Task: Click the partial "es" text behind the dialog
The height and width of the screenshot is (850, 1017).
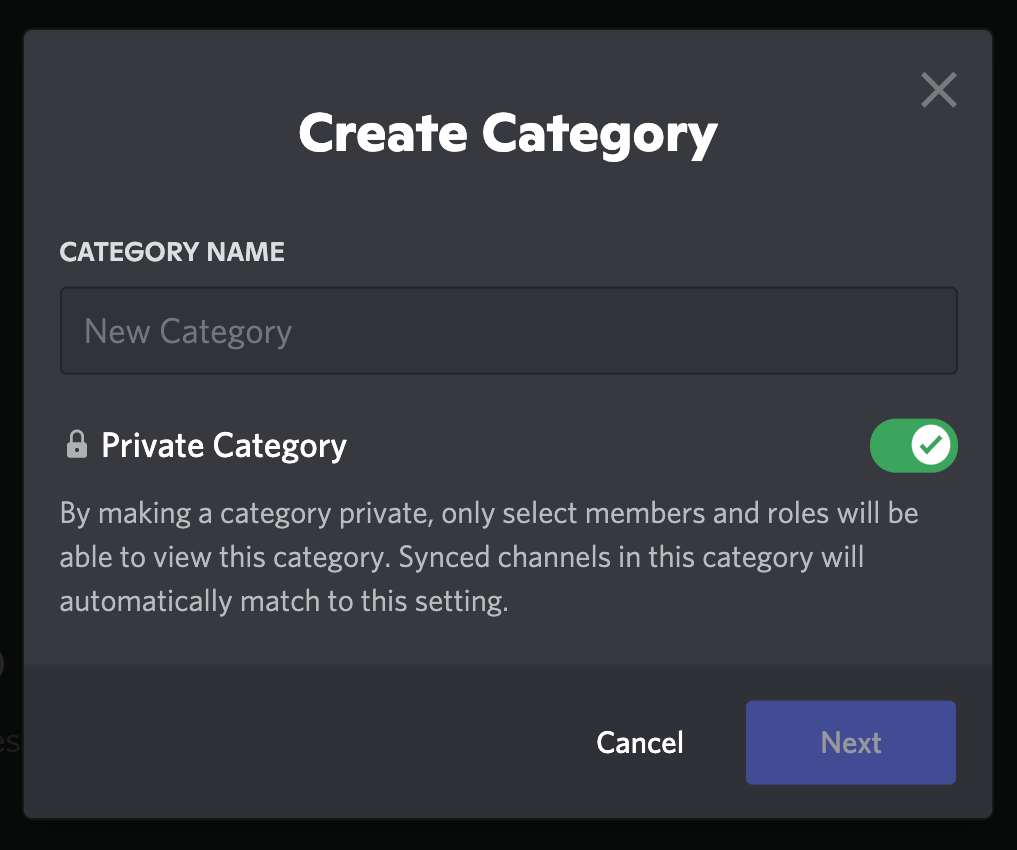Action: point(9,742)
